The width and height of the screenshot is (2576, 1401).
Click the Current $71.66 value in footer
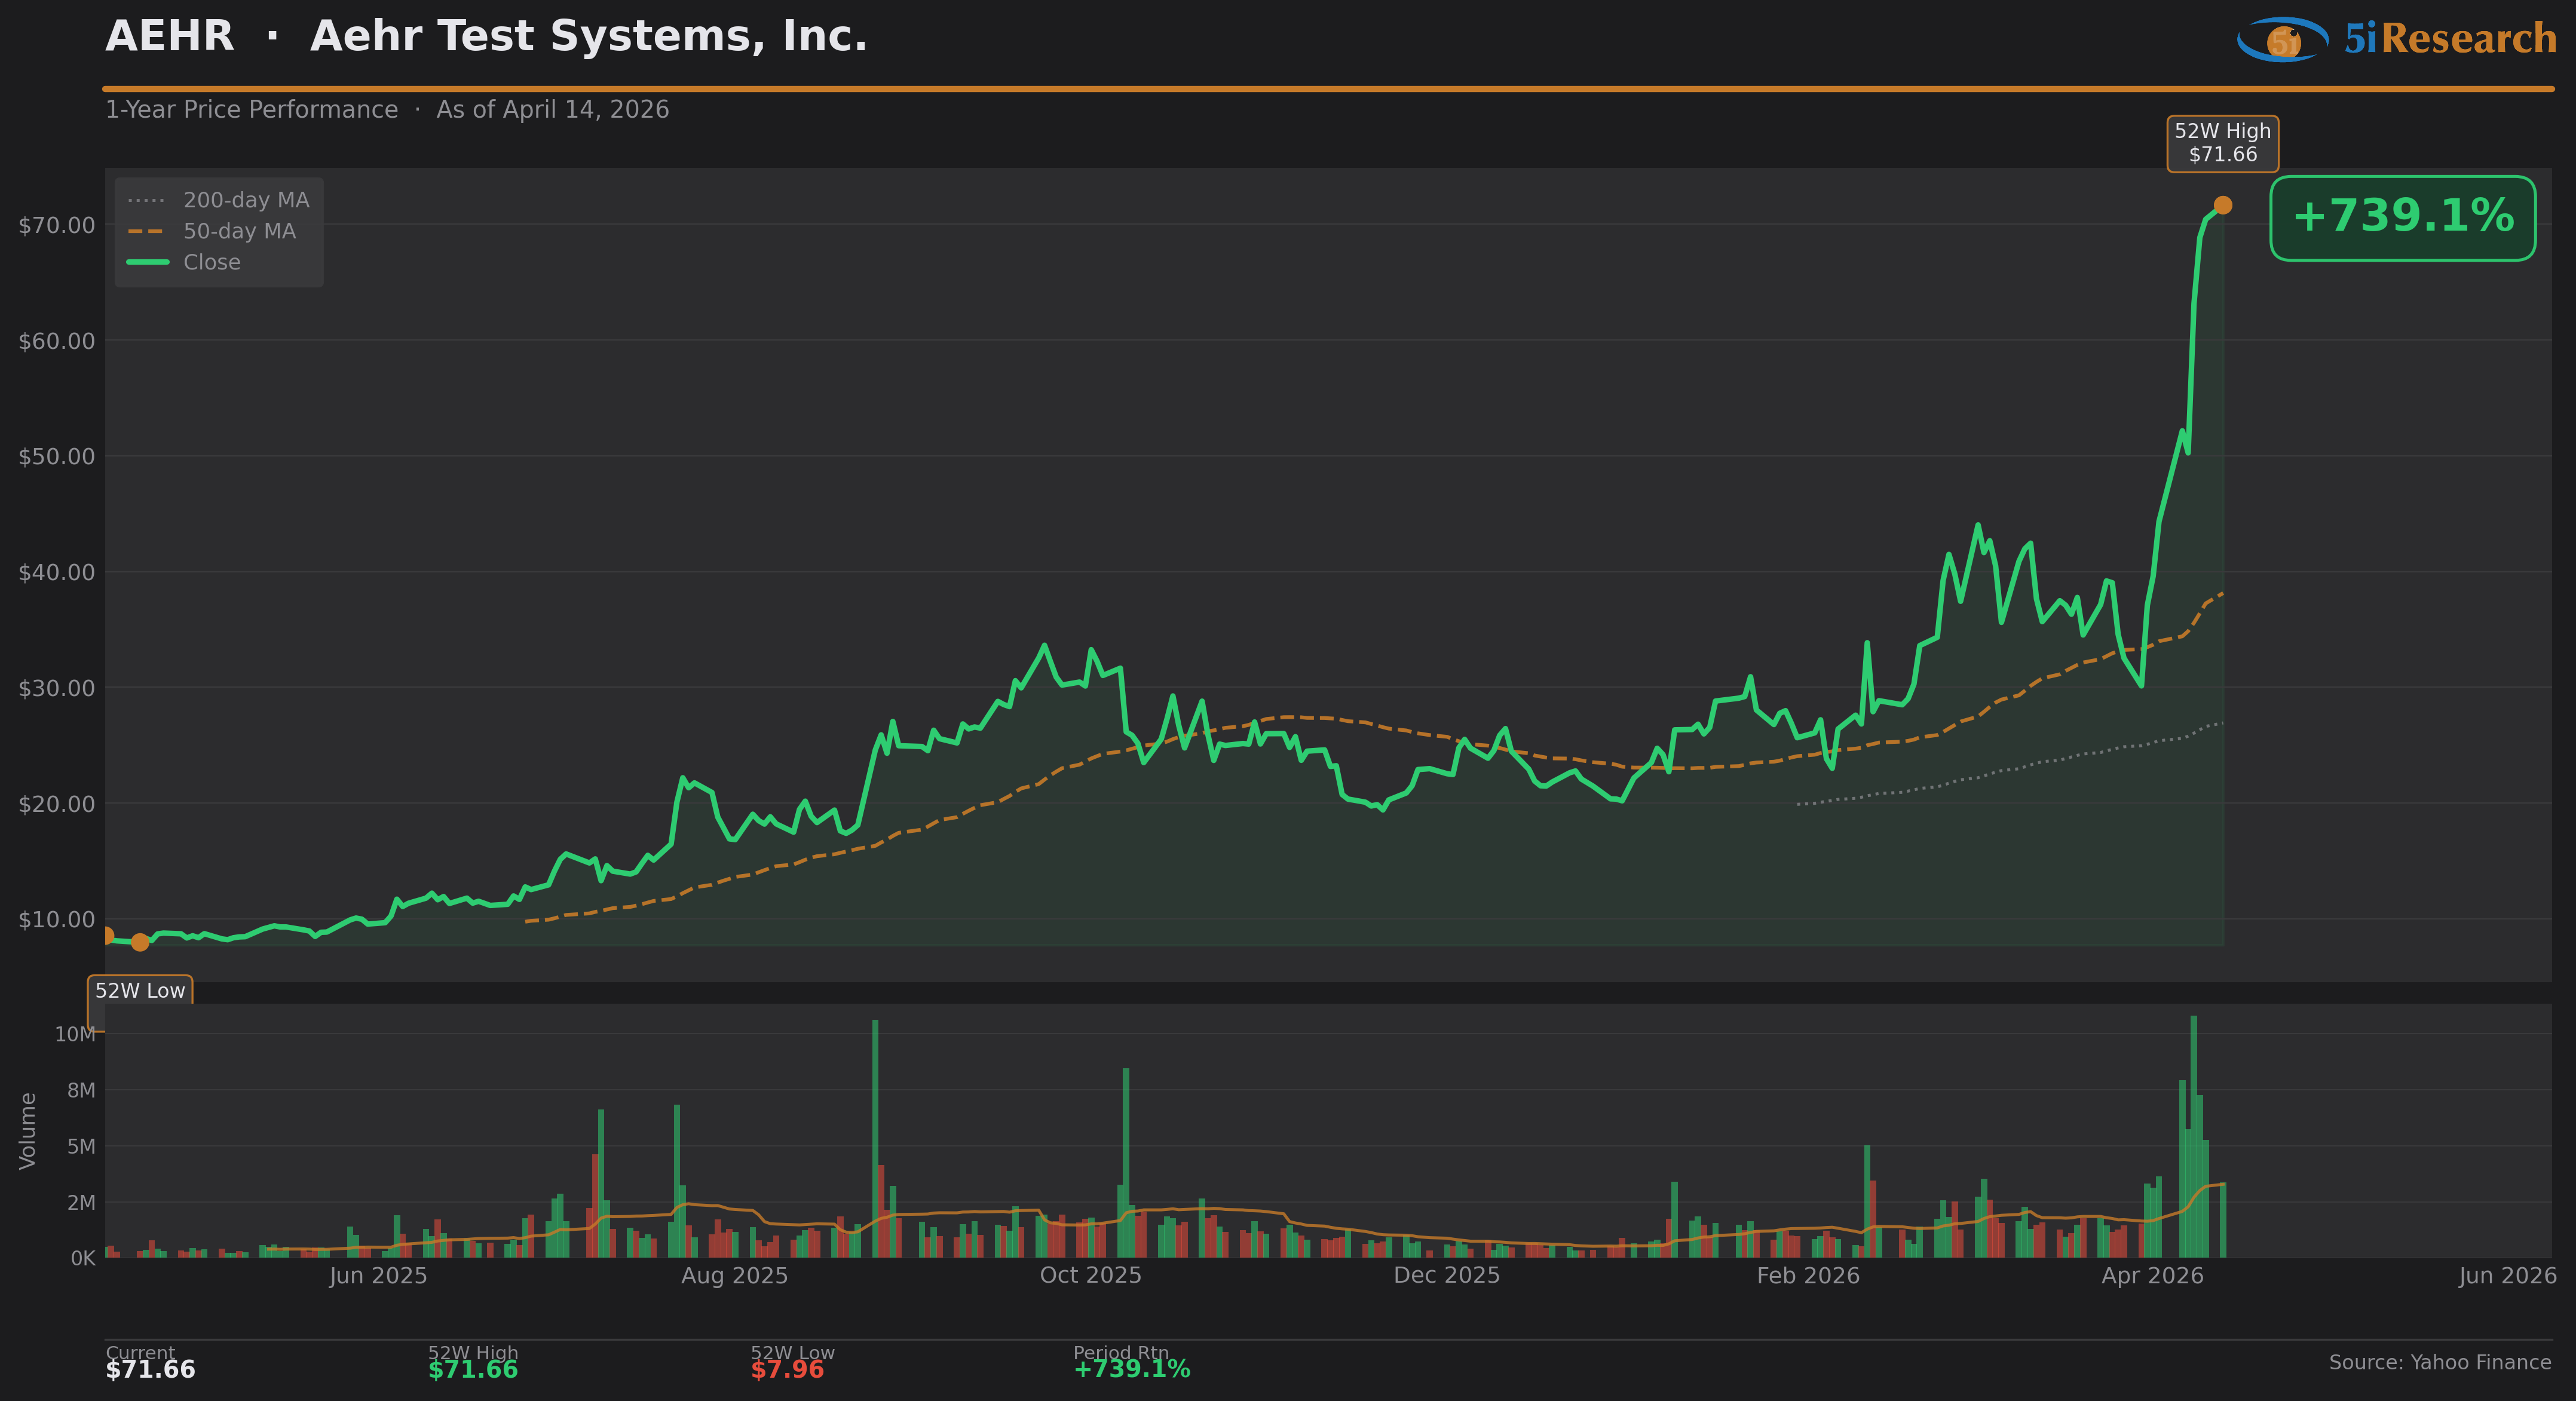(x=150, y=1369)
